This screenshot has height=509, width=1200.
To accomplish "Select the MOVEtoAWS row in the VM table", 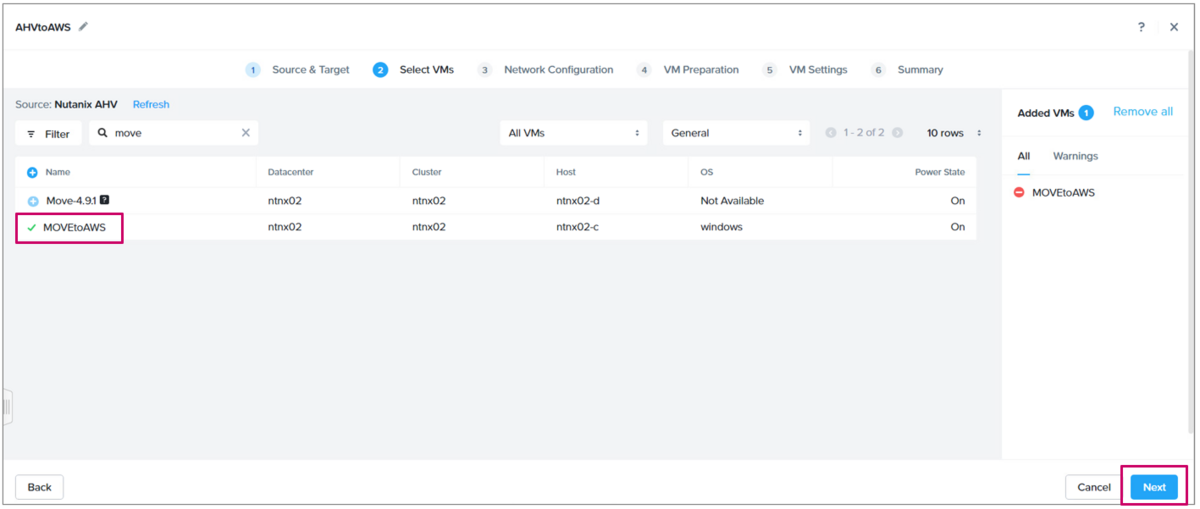I will pos(496,227).
